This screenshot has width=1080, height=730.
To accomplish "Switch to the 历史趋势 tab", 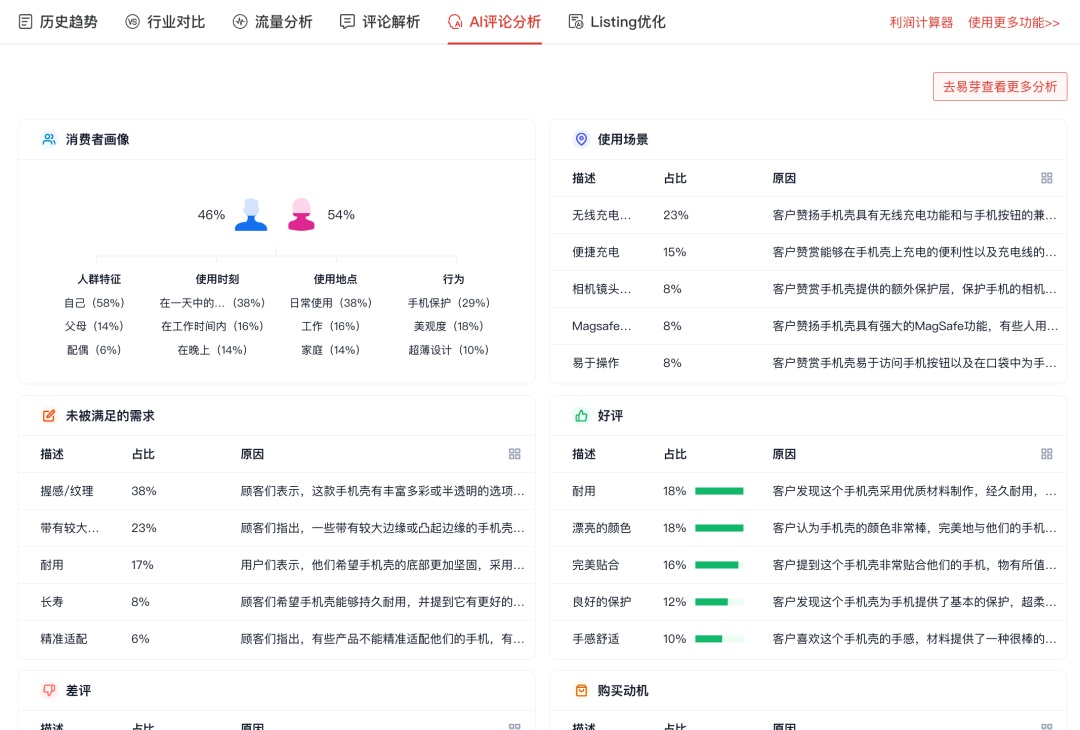I will [58, 22].
